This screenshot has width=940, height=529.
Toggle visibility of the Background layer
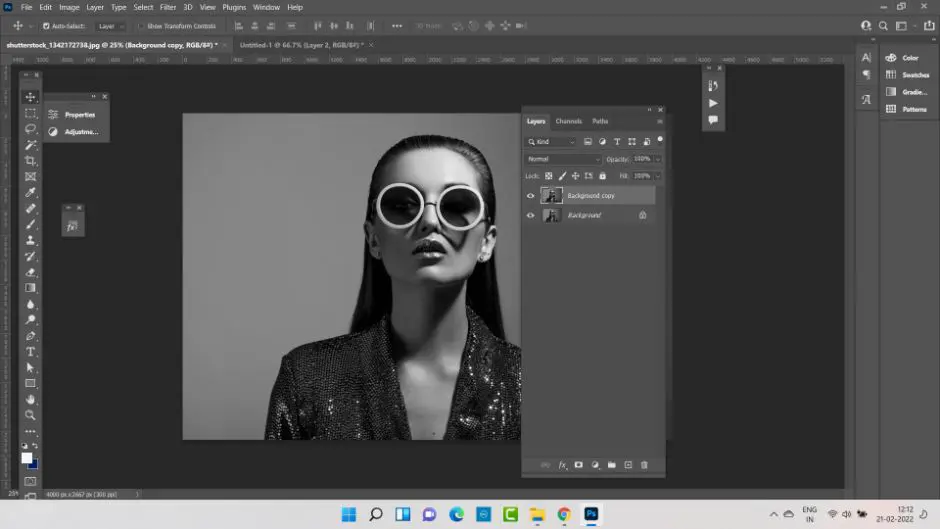(x=531, y=215)
